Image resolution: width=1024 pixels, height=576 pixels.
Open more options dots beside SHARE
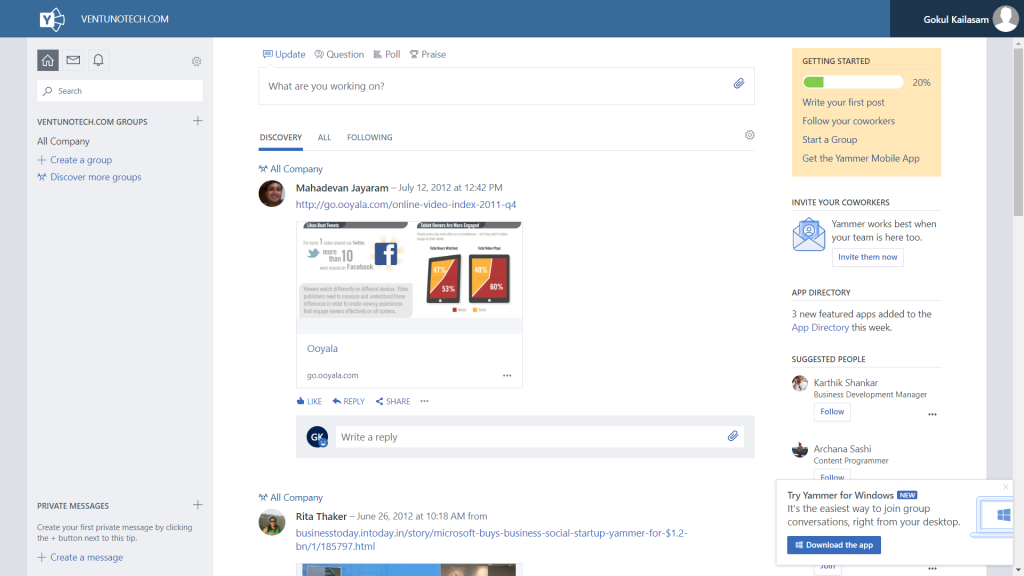pyautogui.click(x=424, y=401)
